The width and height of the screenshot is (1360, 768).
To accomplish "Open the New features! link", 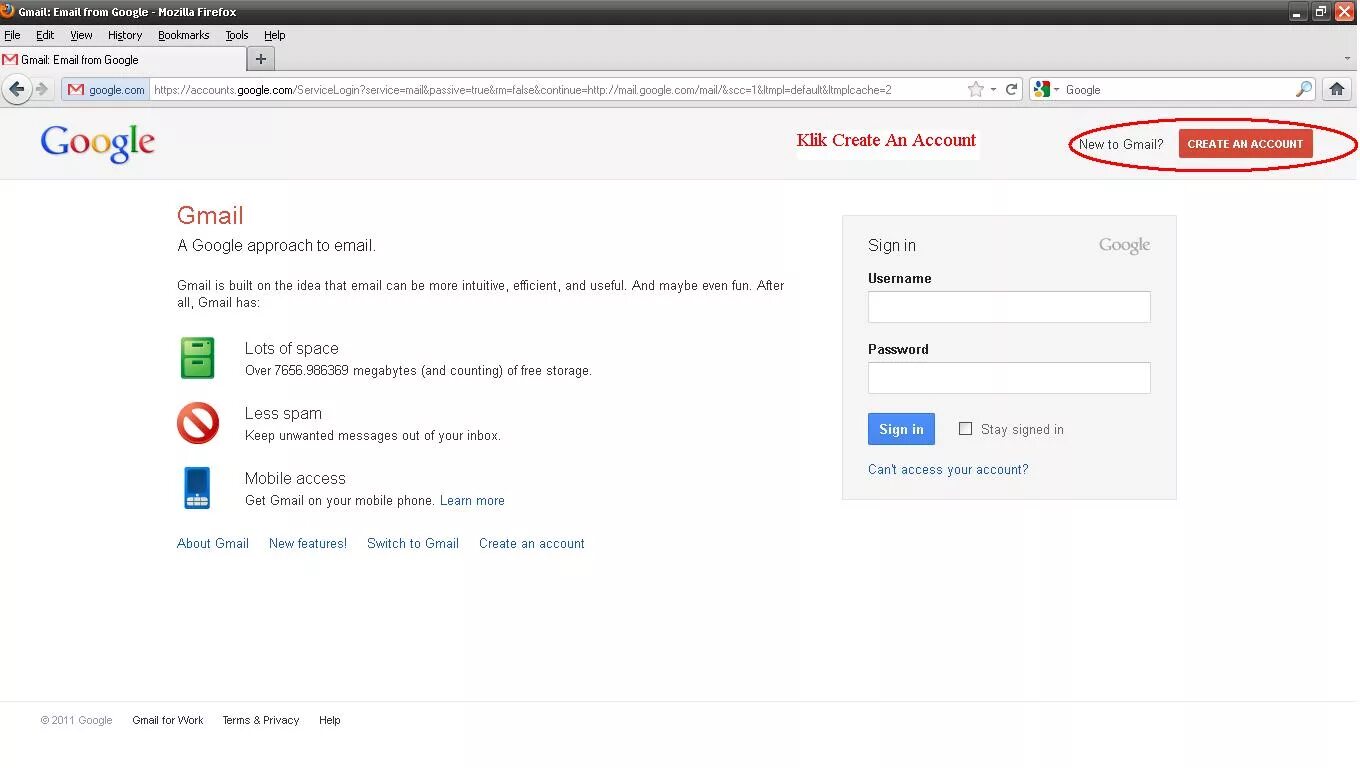I will point(308,543).
